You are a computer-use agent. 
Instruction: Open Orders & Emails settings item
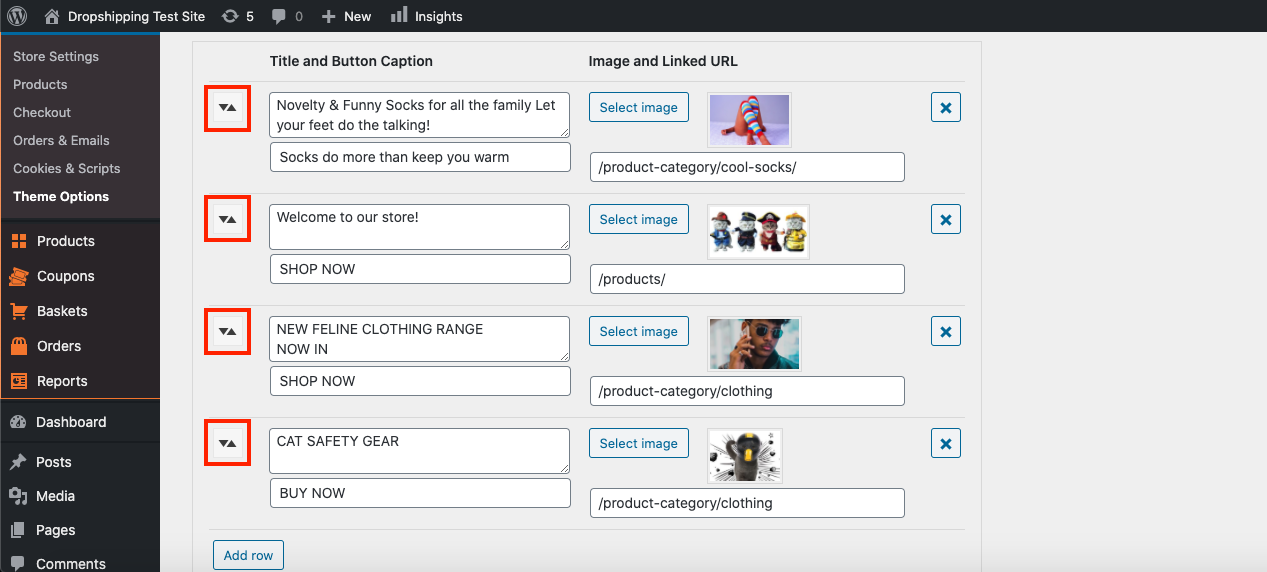click(x=61, y=140)
